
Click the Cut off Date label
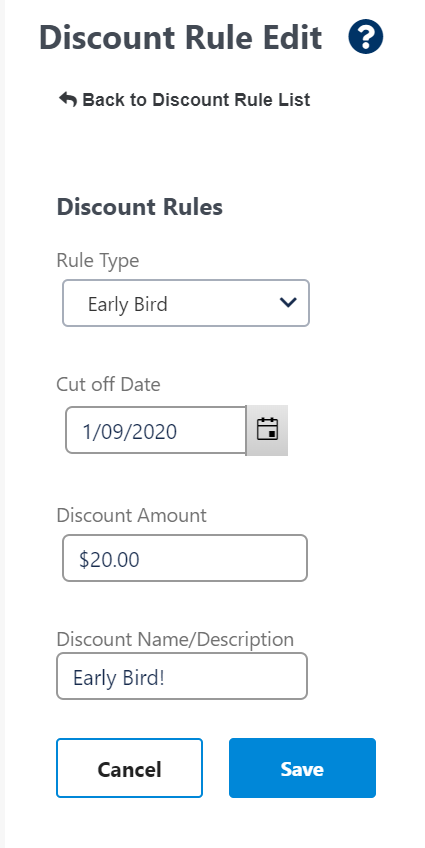click(109, 385)
